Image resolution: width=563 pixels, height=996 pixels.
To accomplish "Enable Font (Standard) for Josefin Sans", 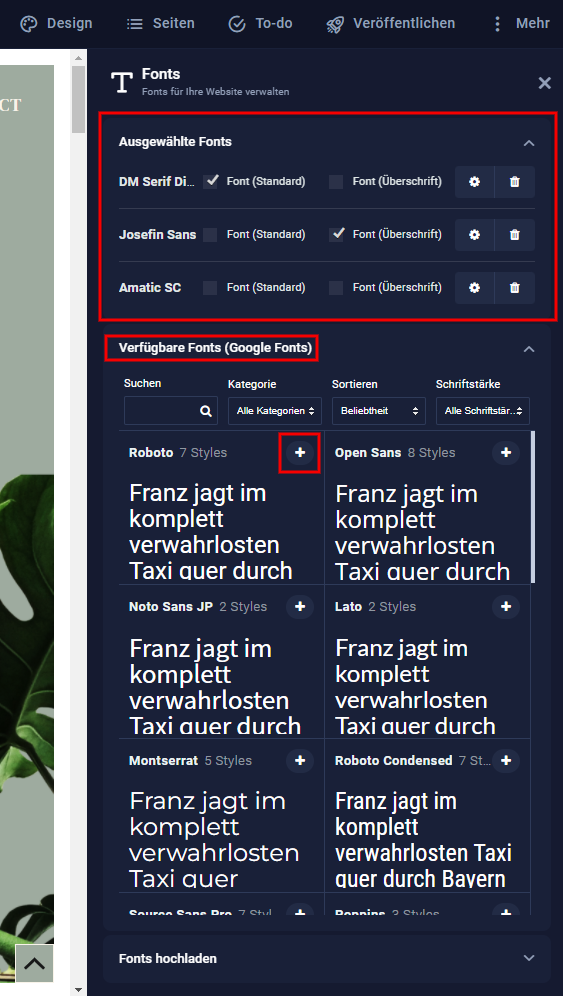I will pyautogui.click(x=210, y=234).
